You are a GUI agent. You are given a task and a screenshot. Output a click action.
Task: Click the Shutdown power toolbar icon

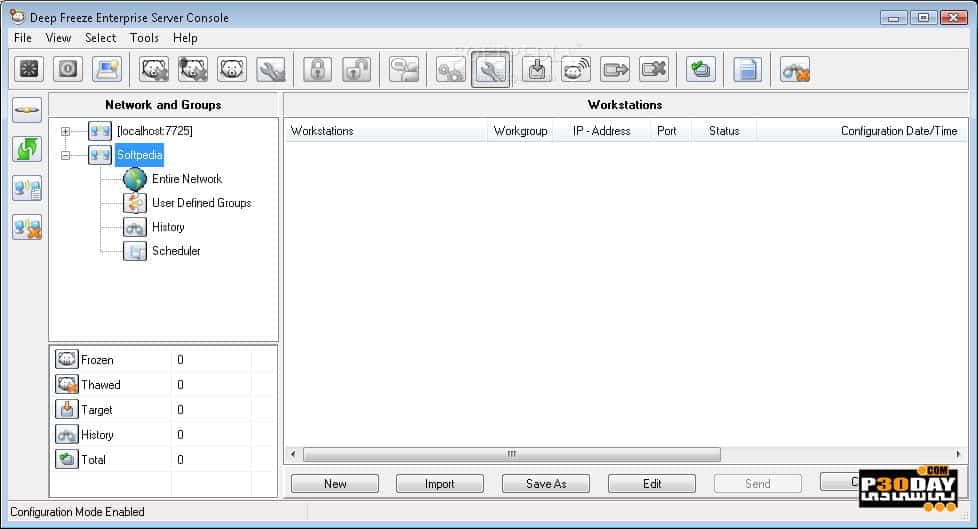coord(68,69)
